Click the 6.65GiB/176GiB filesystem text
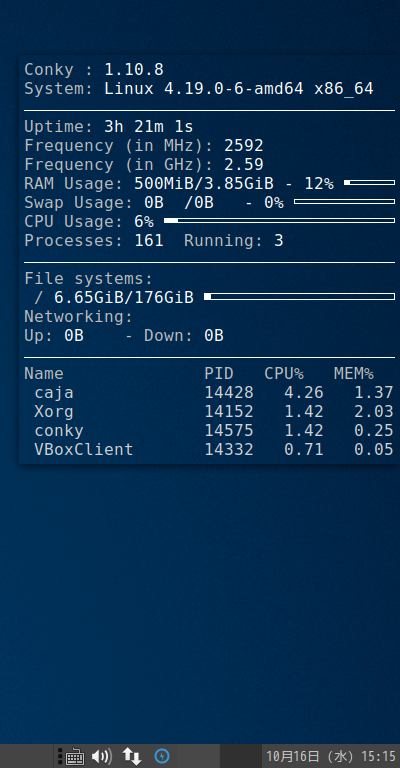Image resolution: width=400 pixels, height=768 pixels. coord(124,297)
